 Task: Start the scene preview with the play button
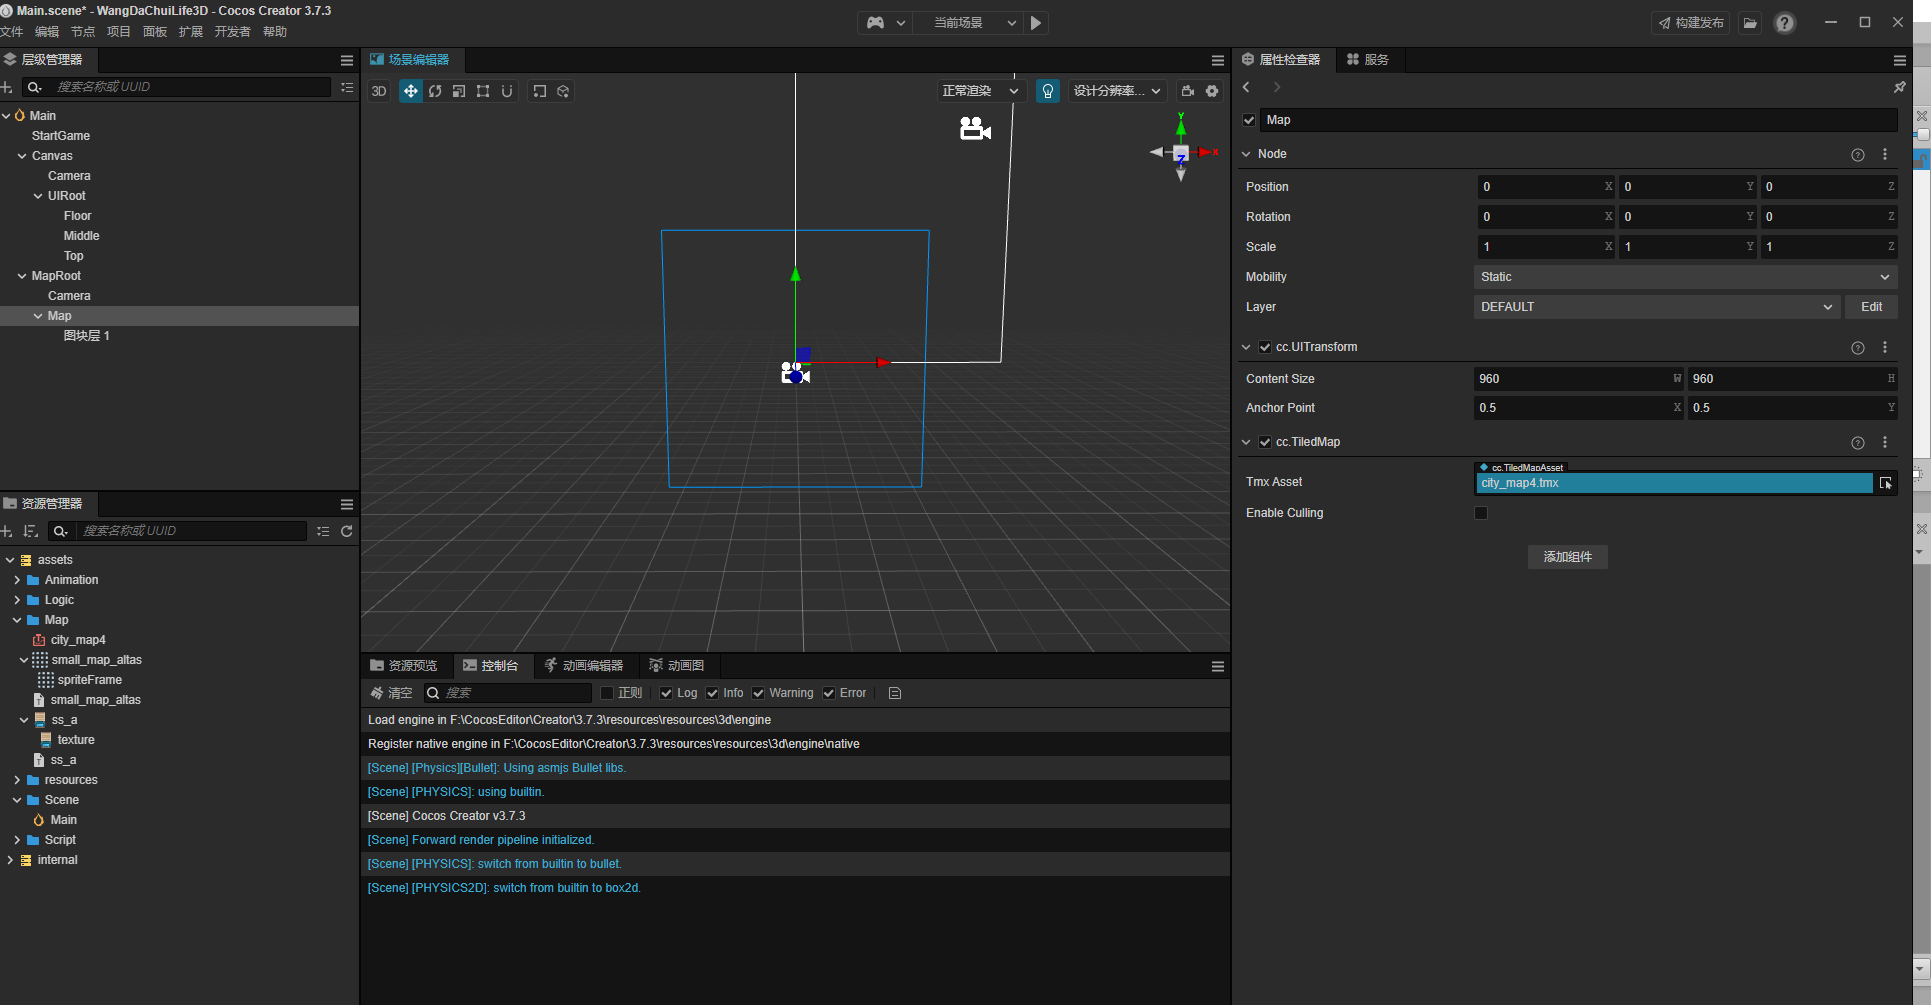click(1036, 22)
